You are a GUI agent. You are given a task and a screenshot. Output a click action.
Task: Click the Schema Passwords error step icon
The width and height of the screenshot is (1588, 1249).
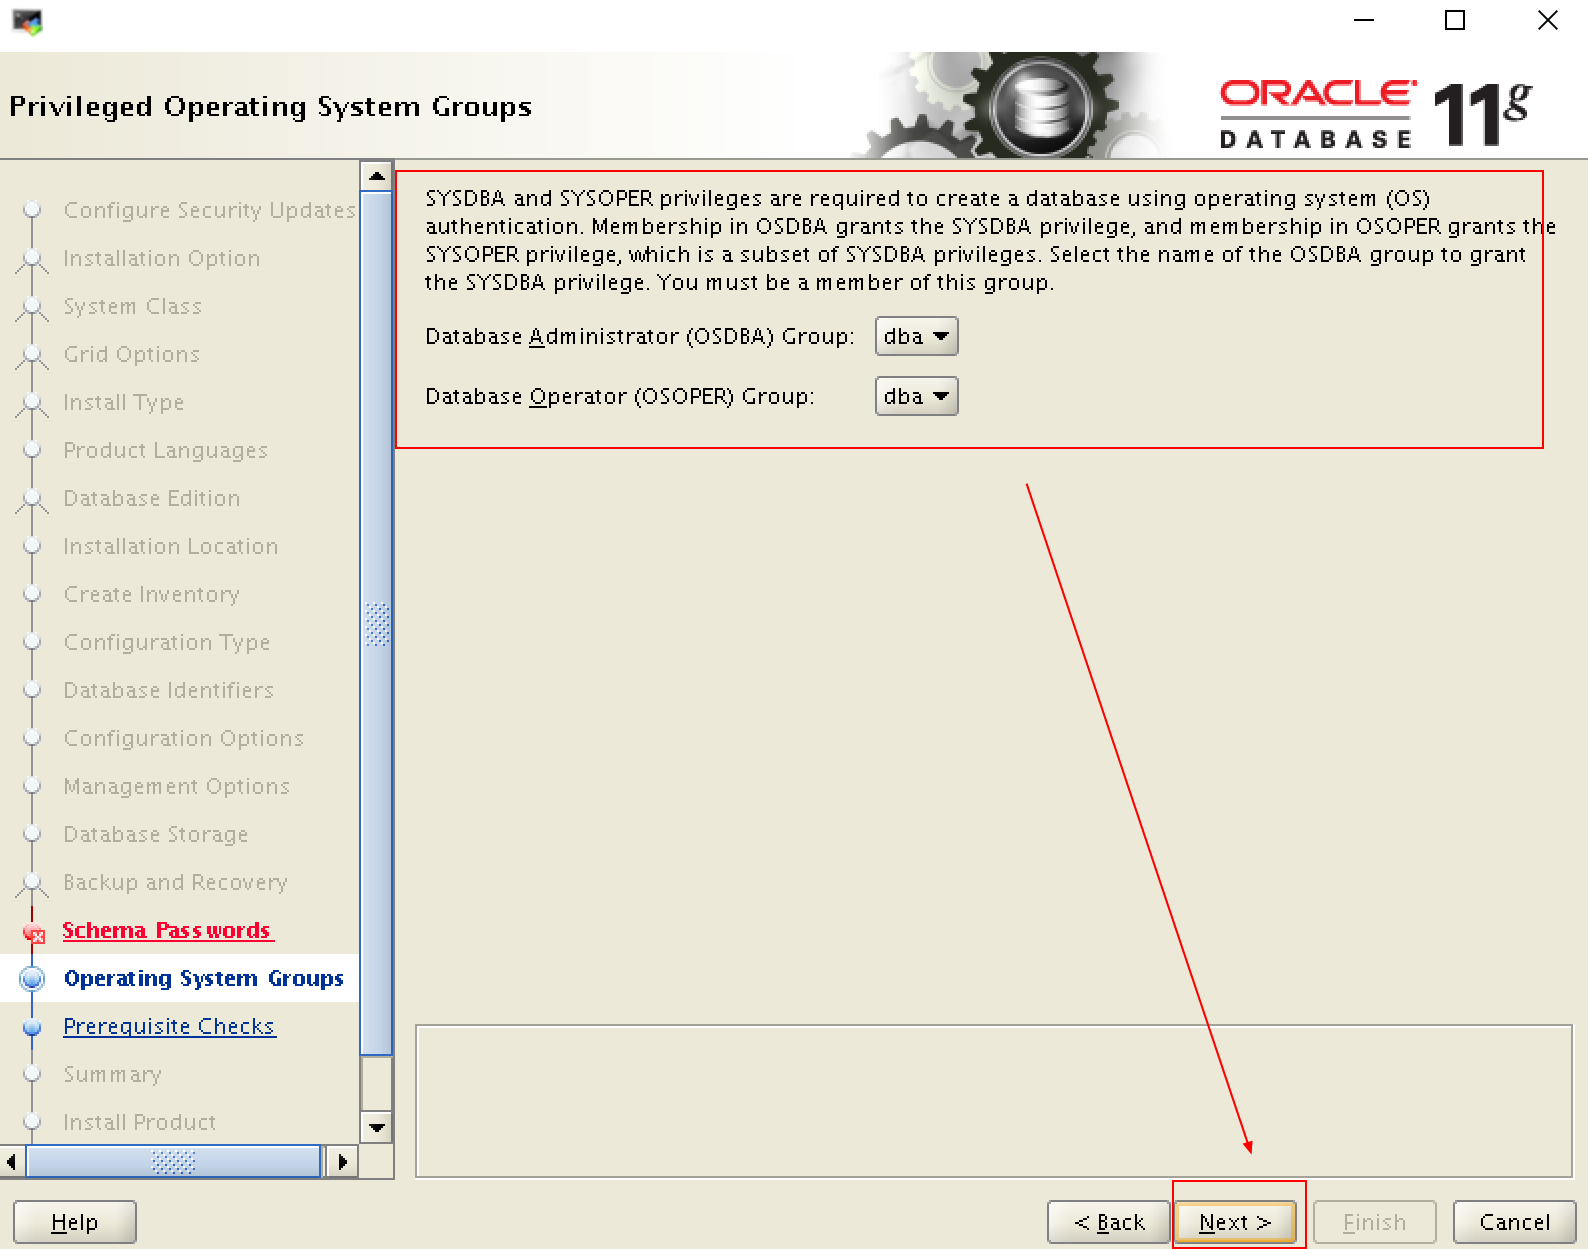point(34,933)
